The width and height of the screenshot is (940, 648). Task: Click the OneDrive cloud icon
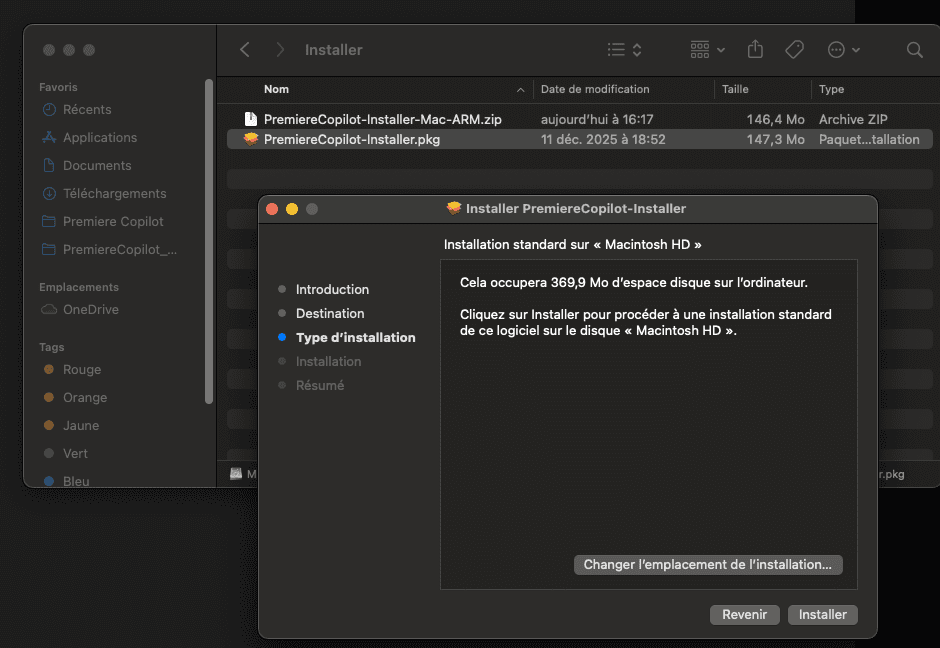(x=49, y=309)
